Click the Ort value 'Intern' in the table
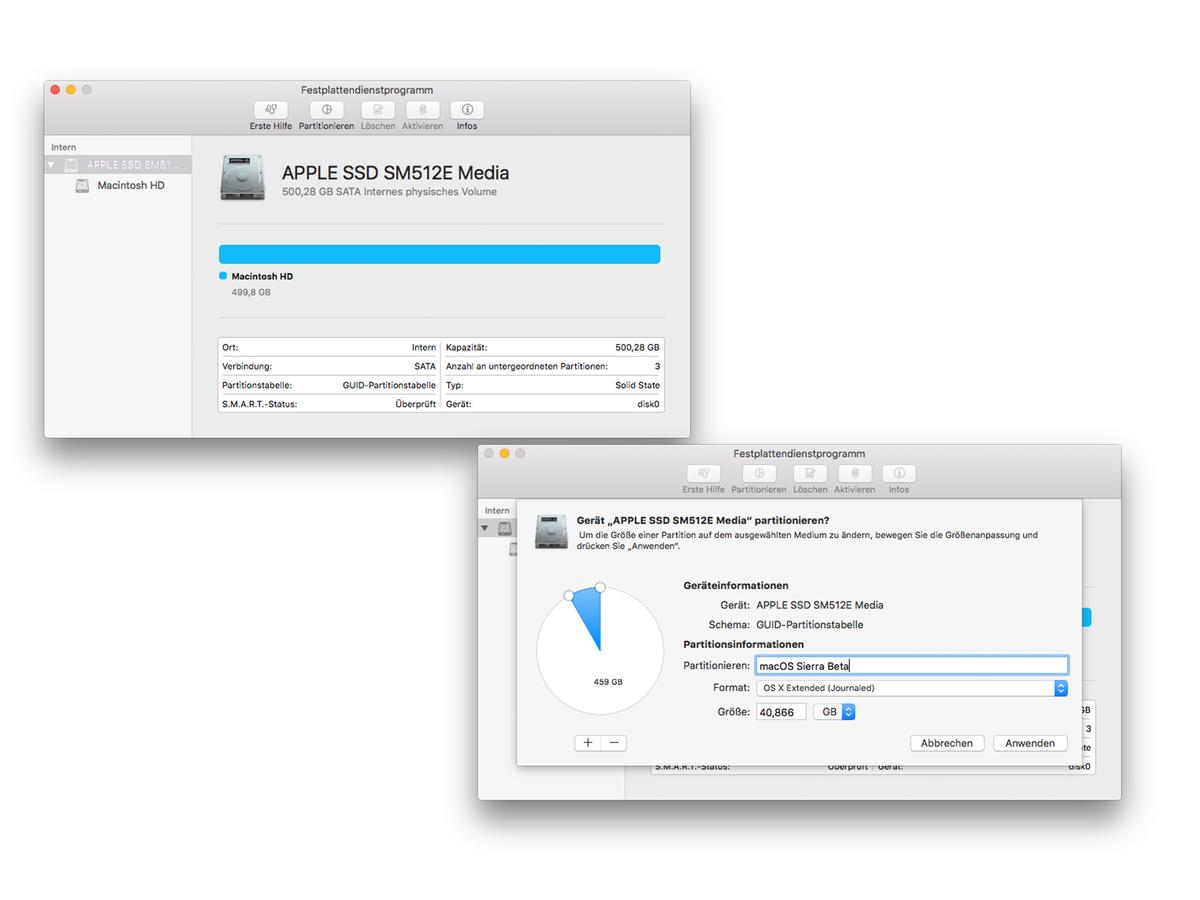The image size is (1200, 900). pos(424,347)
